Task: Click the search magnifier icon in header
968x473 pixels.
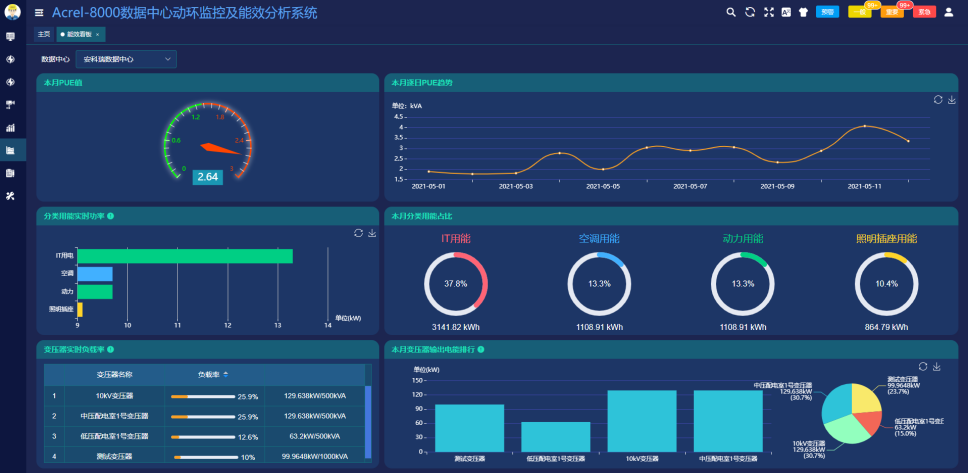Action: 731,12
